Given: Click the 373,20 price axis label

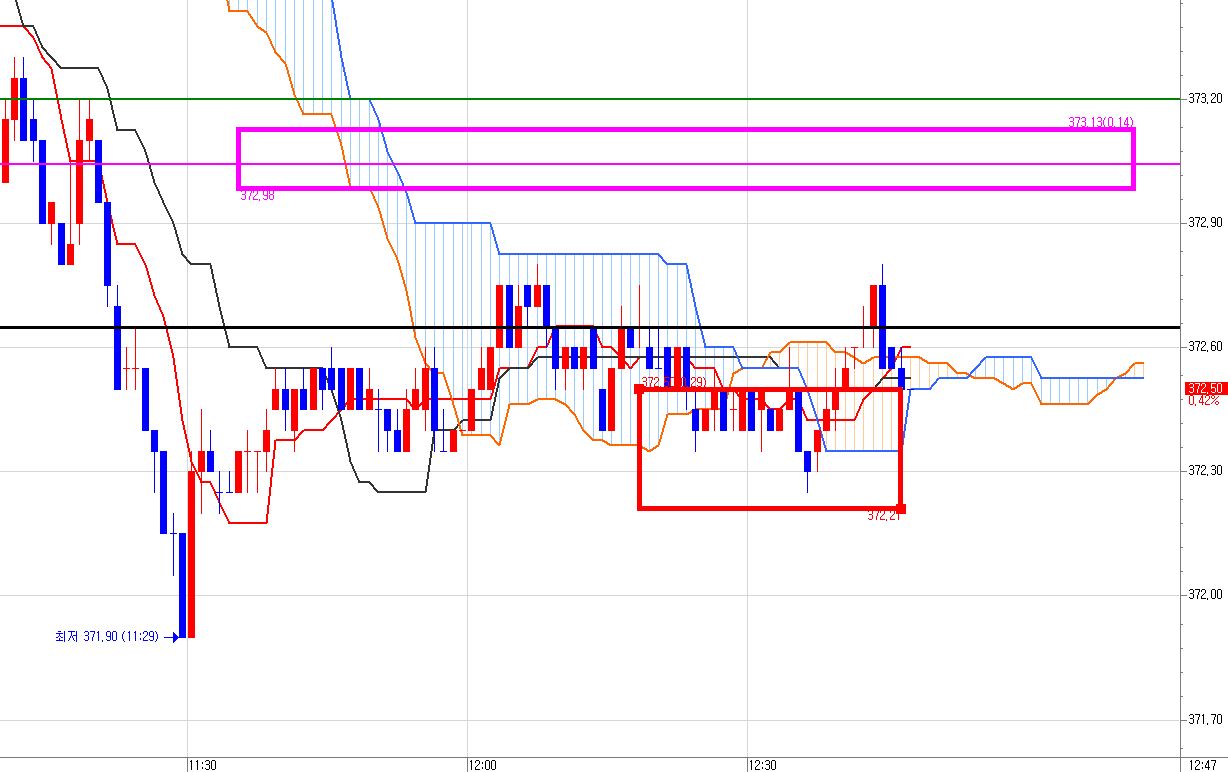Looking at the screenshot, I should click(1205, 99).
